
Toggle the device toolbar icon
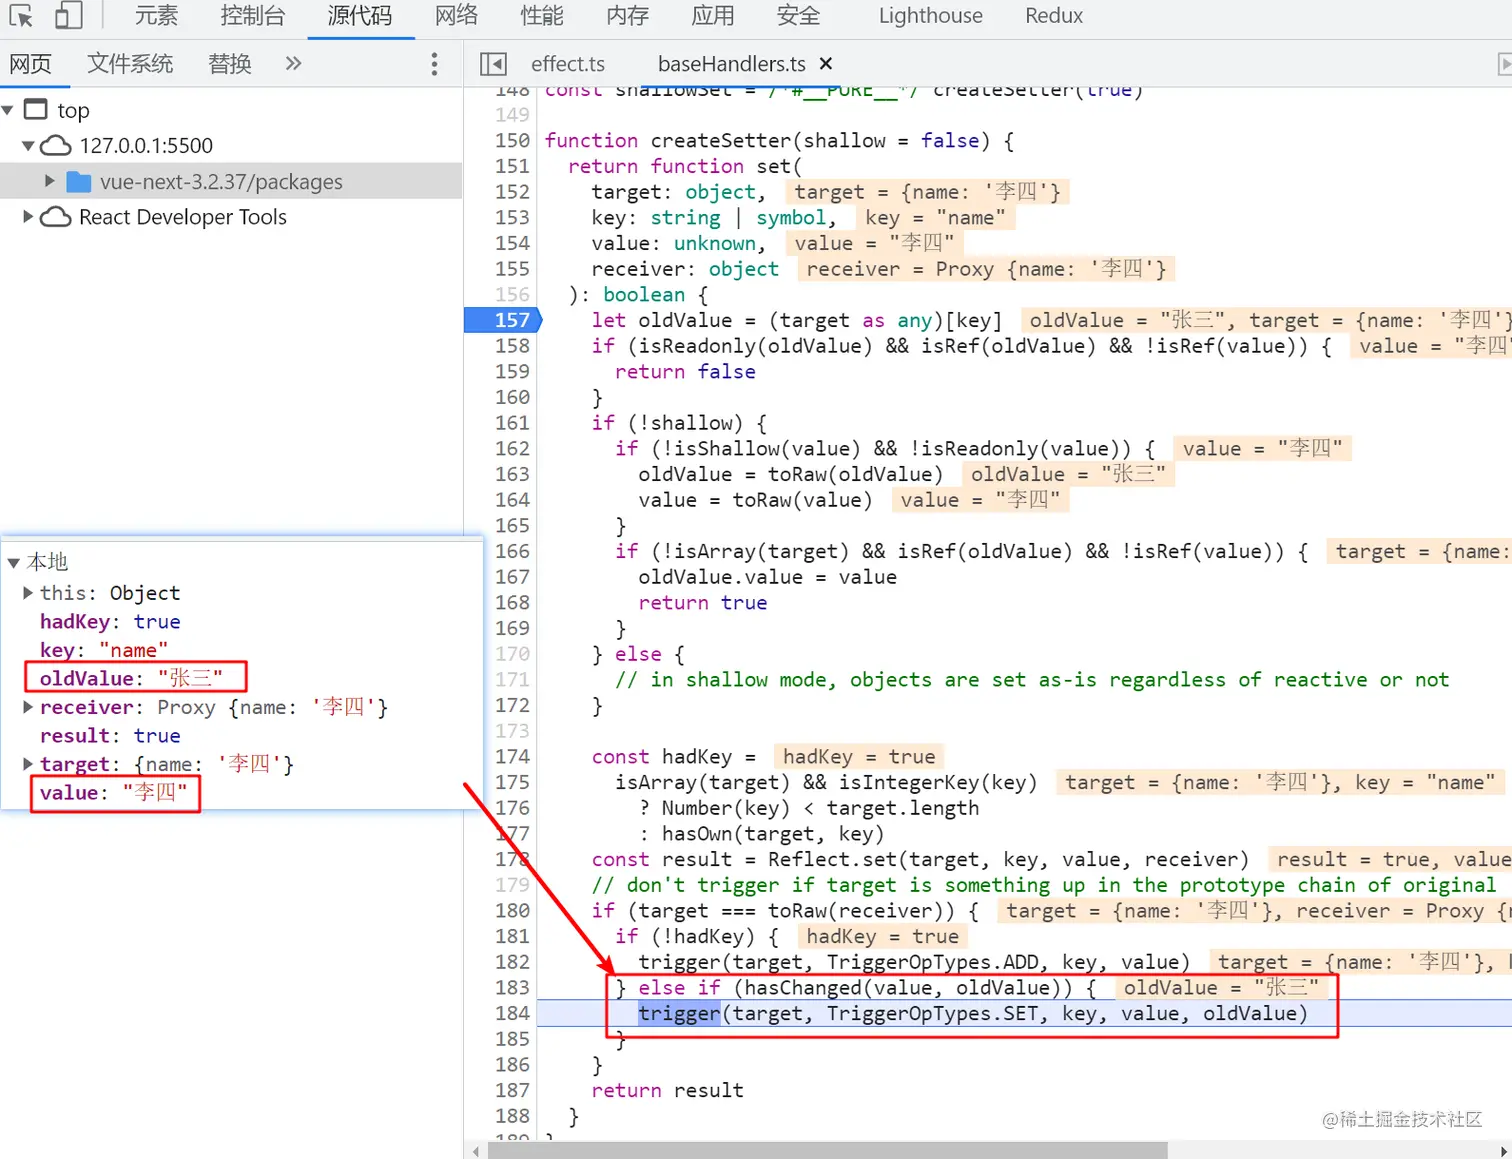68,16
